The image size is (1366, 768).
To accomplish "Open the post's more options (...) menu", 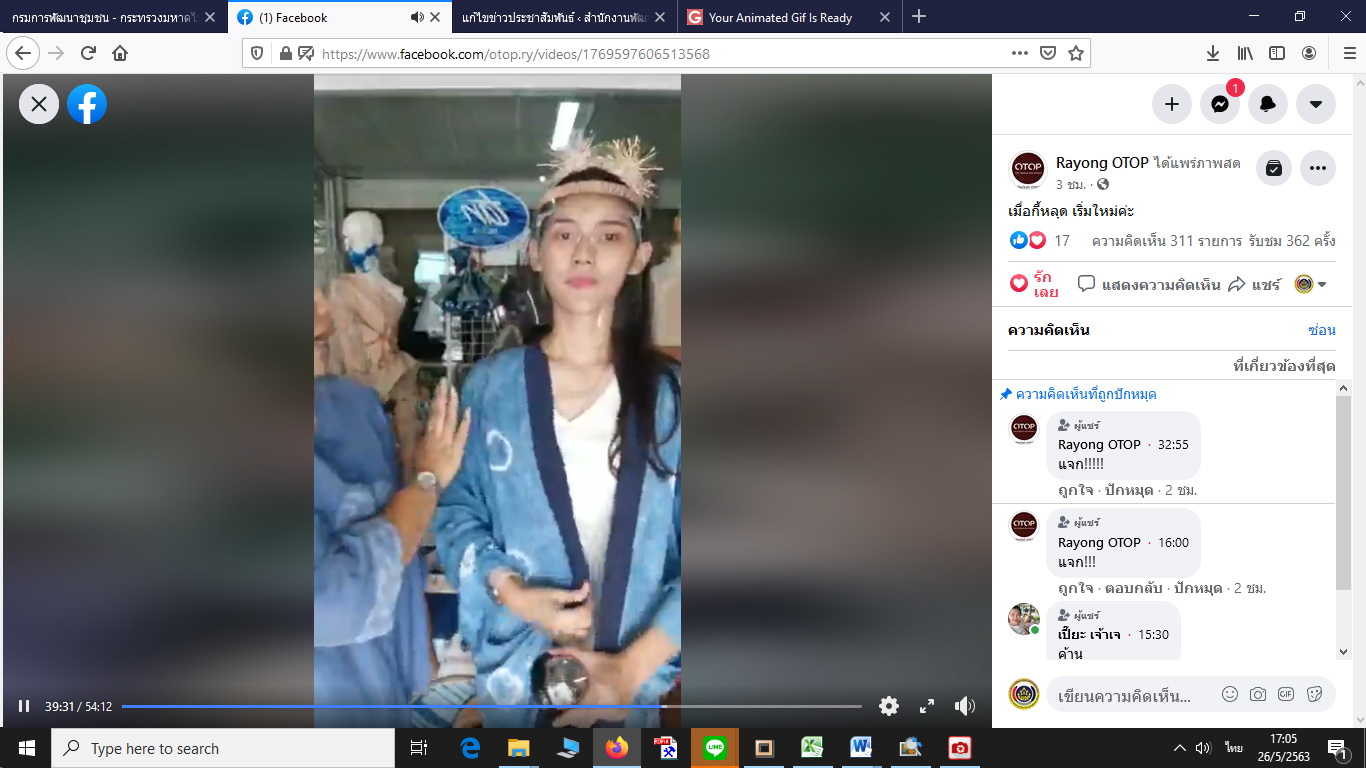I will [1318, 168].
